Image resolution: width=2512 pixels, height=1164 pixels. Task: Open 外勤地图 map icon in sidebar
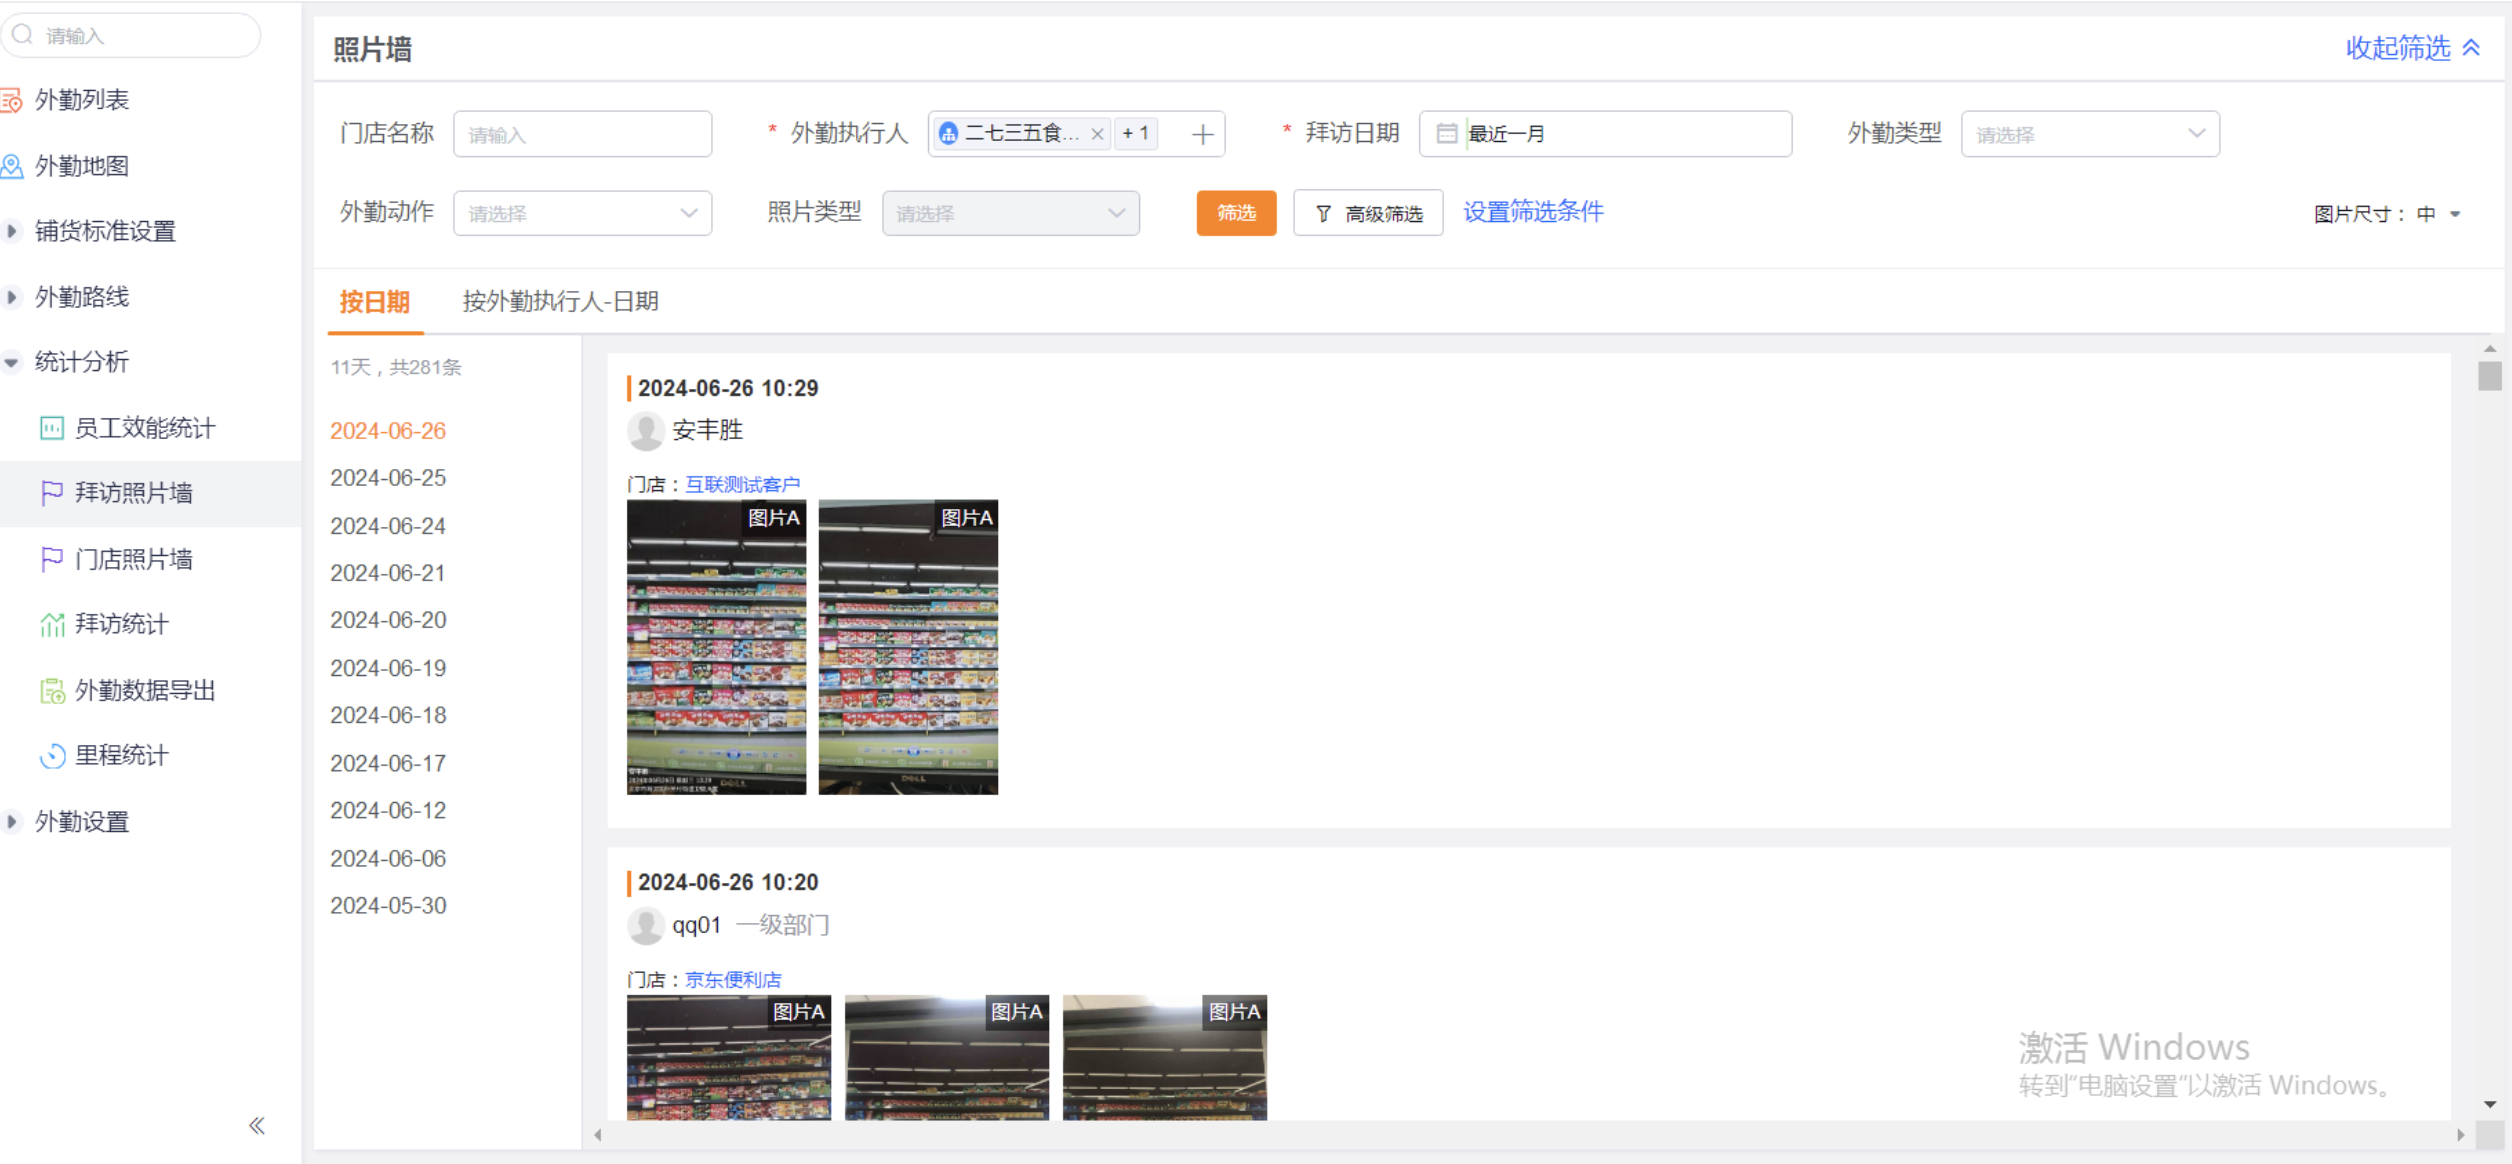[x=12, y=166]
